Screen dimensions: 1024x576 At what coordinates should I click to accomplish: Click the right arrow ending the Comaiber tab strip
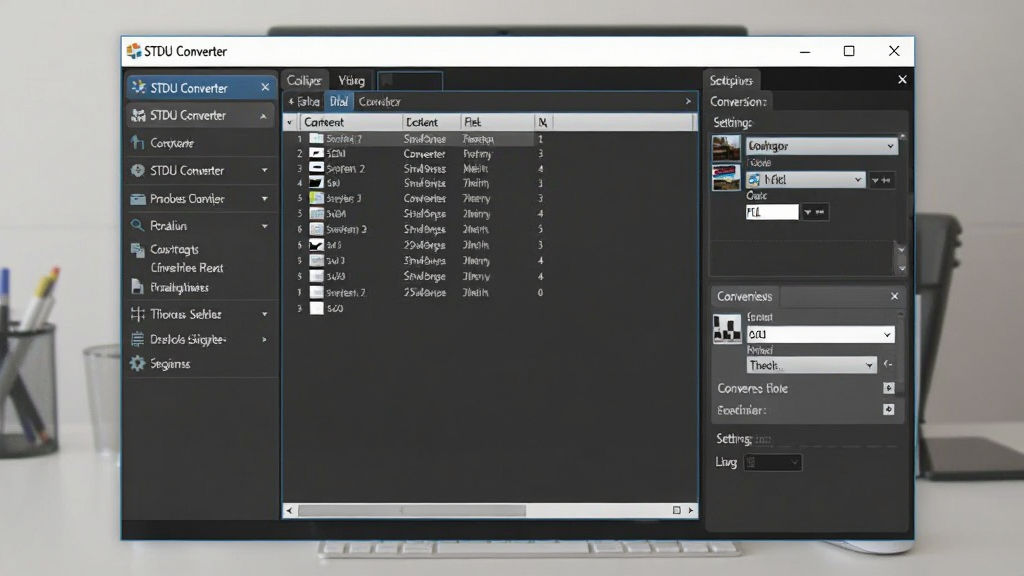coord(688,101)
